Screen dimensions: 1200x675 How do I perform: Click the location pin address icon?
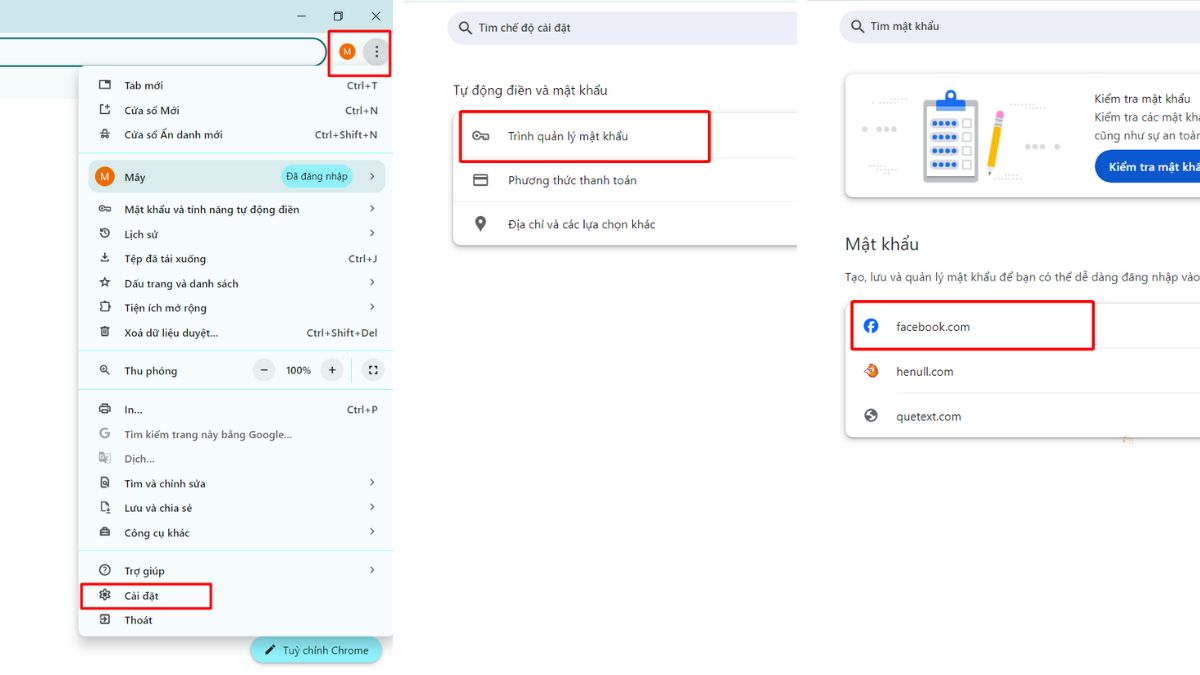coord(481,224)
